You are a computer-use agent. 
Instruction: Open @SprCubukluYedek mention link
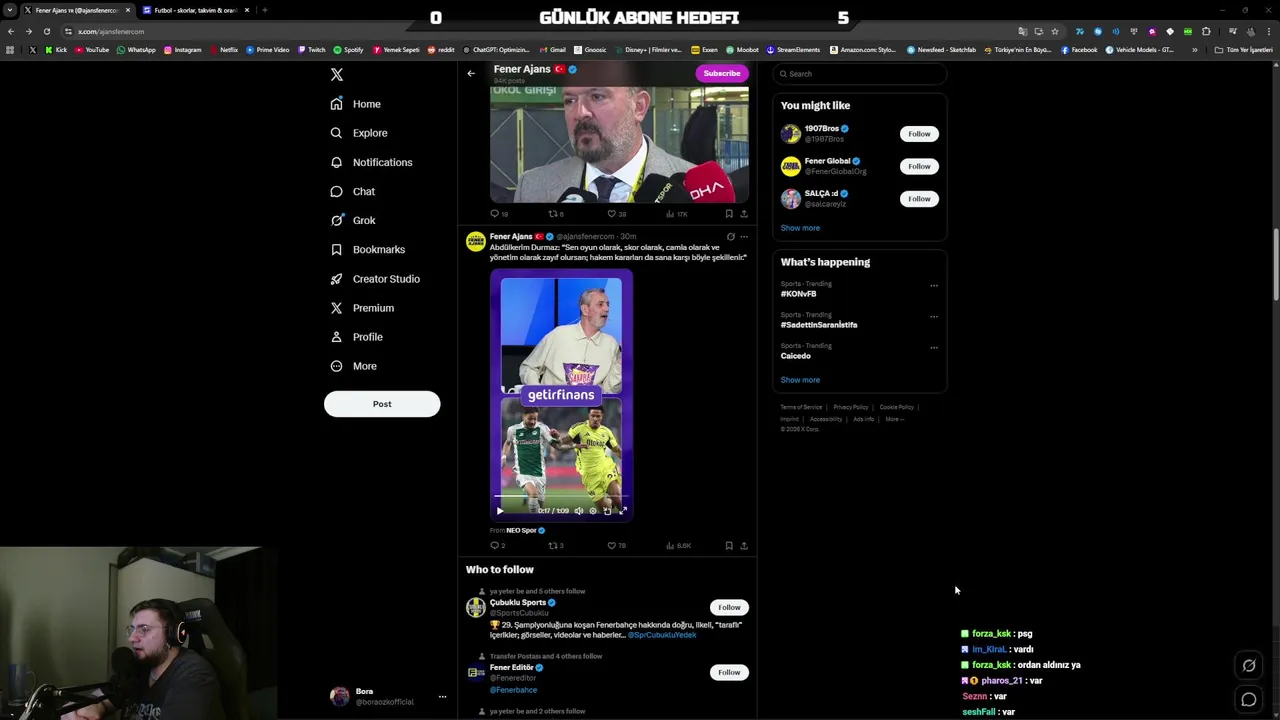(662, 635)
